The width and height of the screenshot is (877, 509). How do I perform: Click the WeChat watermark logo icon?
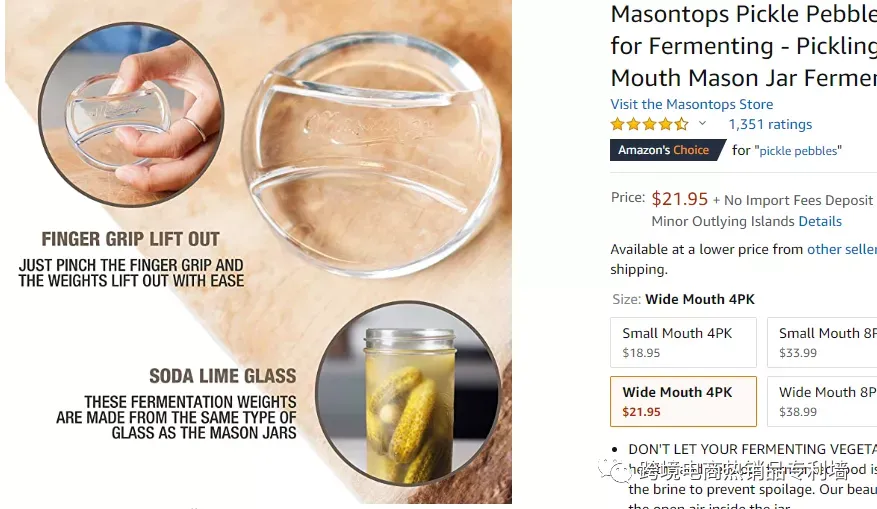coord(616,471)
